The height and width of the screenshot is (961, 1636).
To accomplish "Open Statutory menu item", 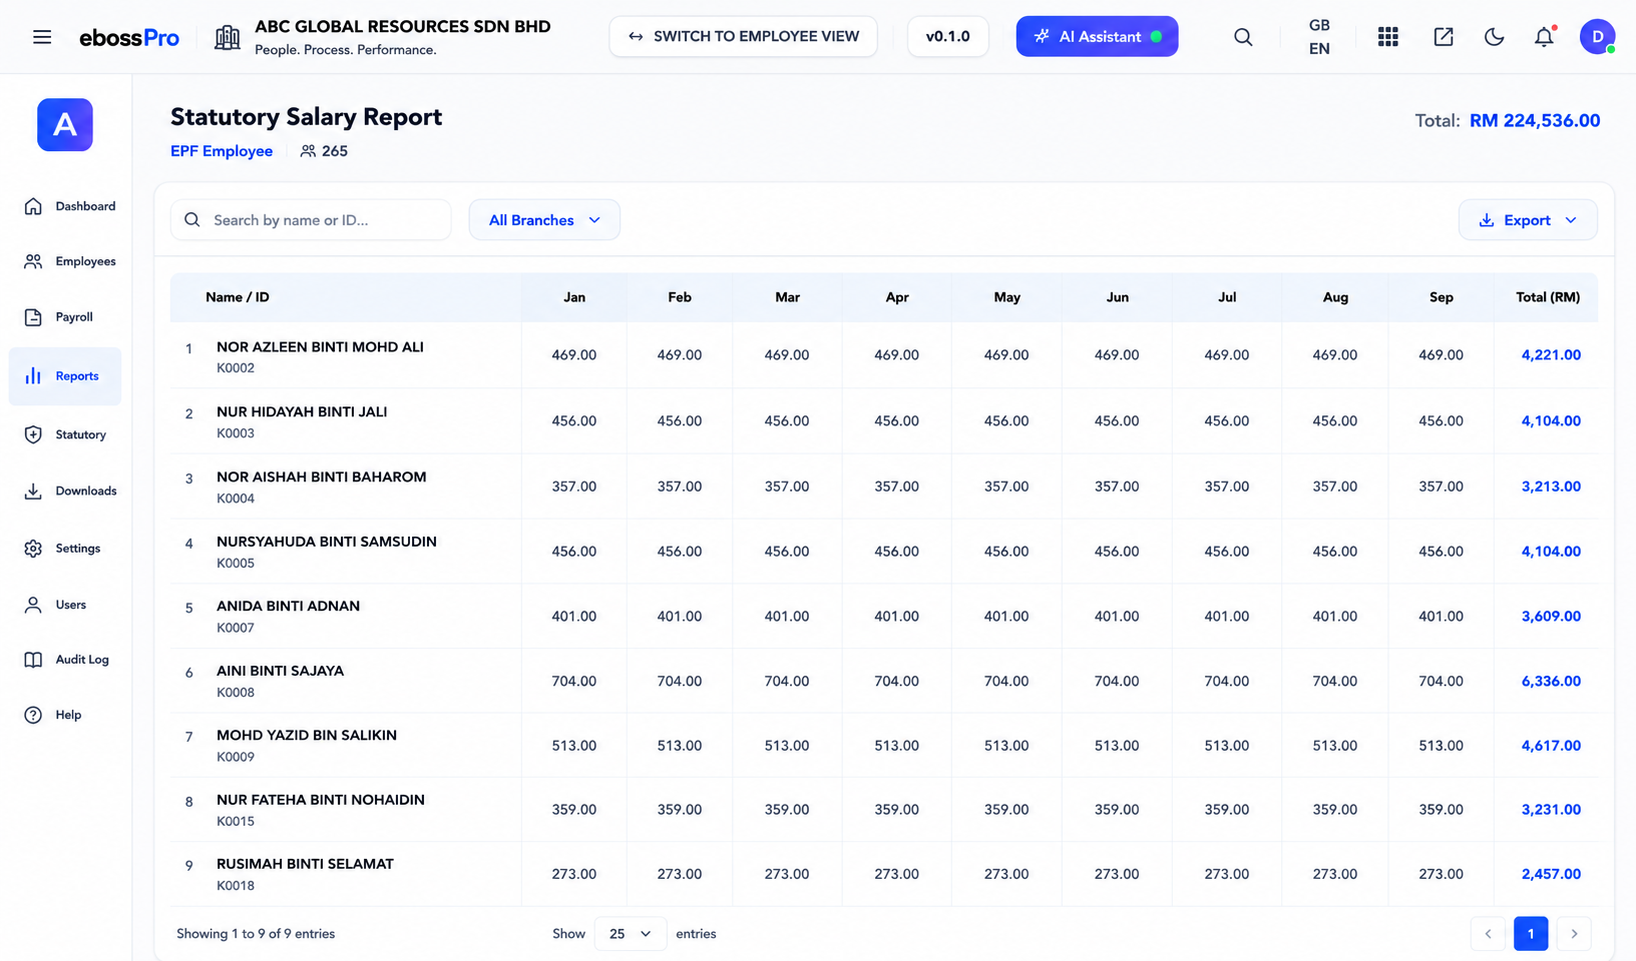I will point(65,435).
